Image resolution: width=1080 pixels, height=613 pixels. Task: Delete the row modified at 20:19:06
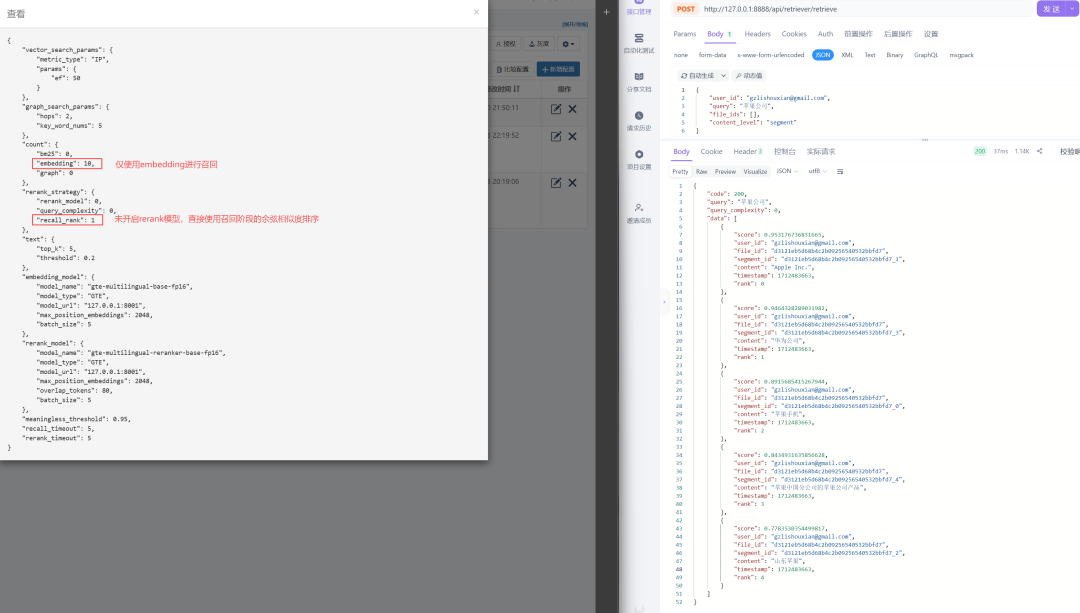(572, 183)
